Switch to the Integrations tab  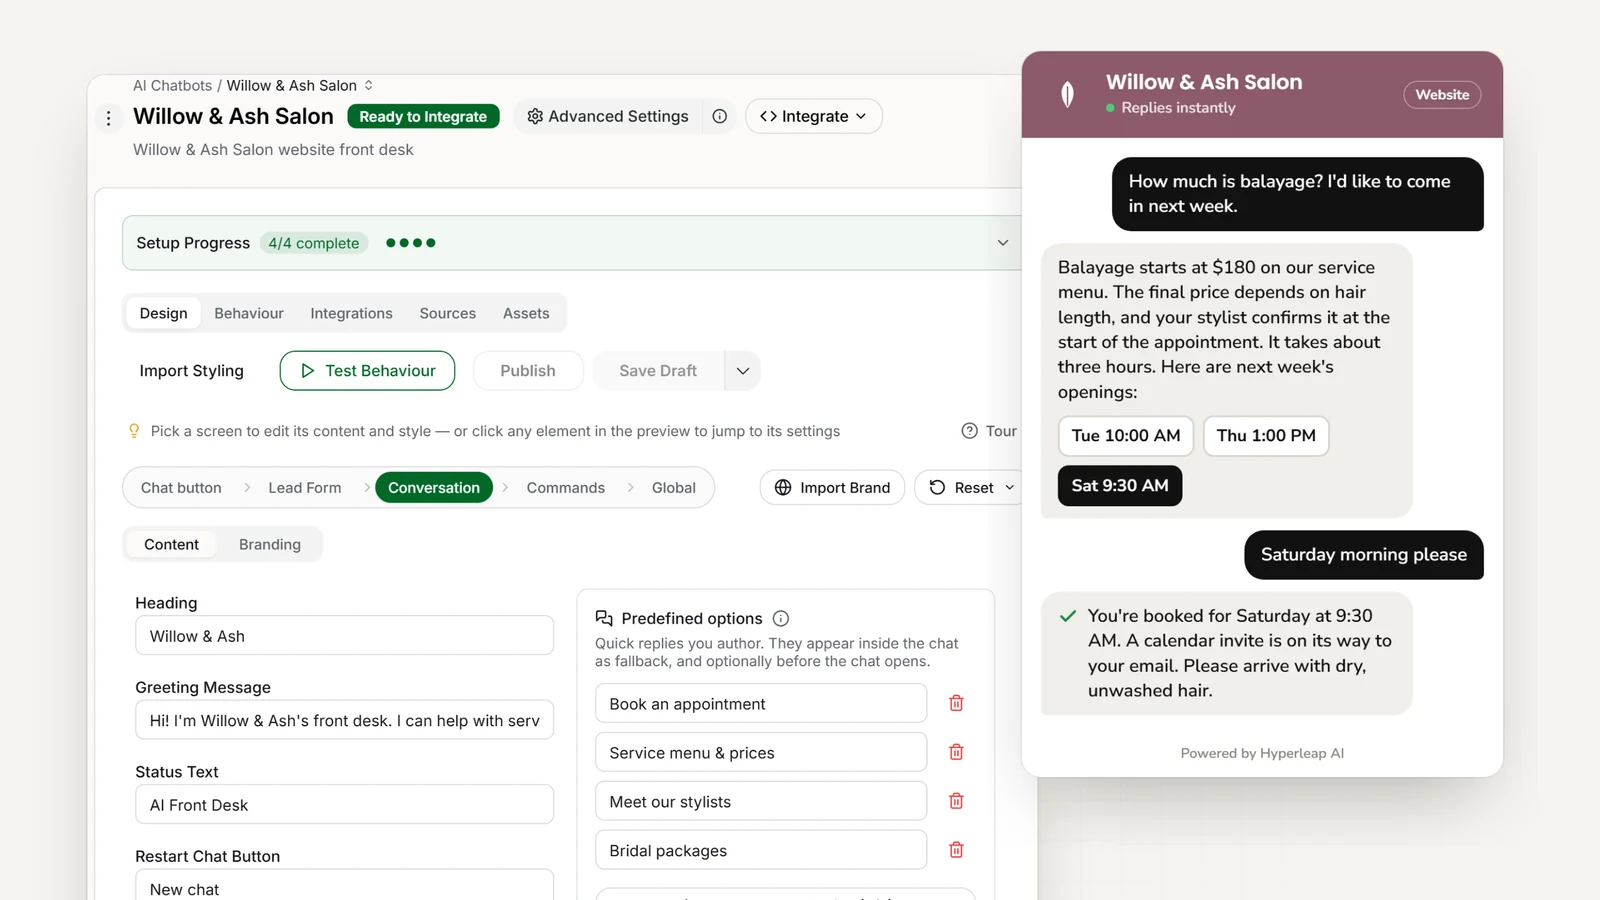click(351, 313)
